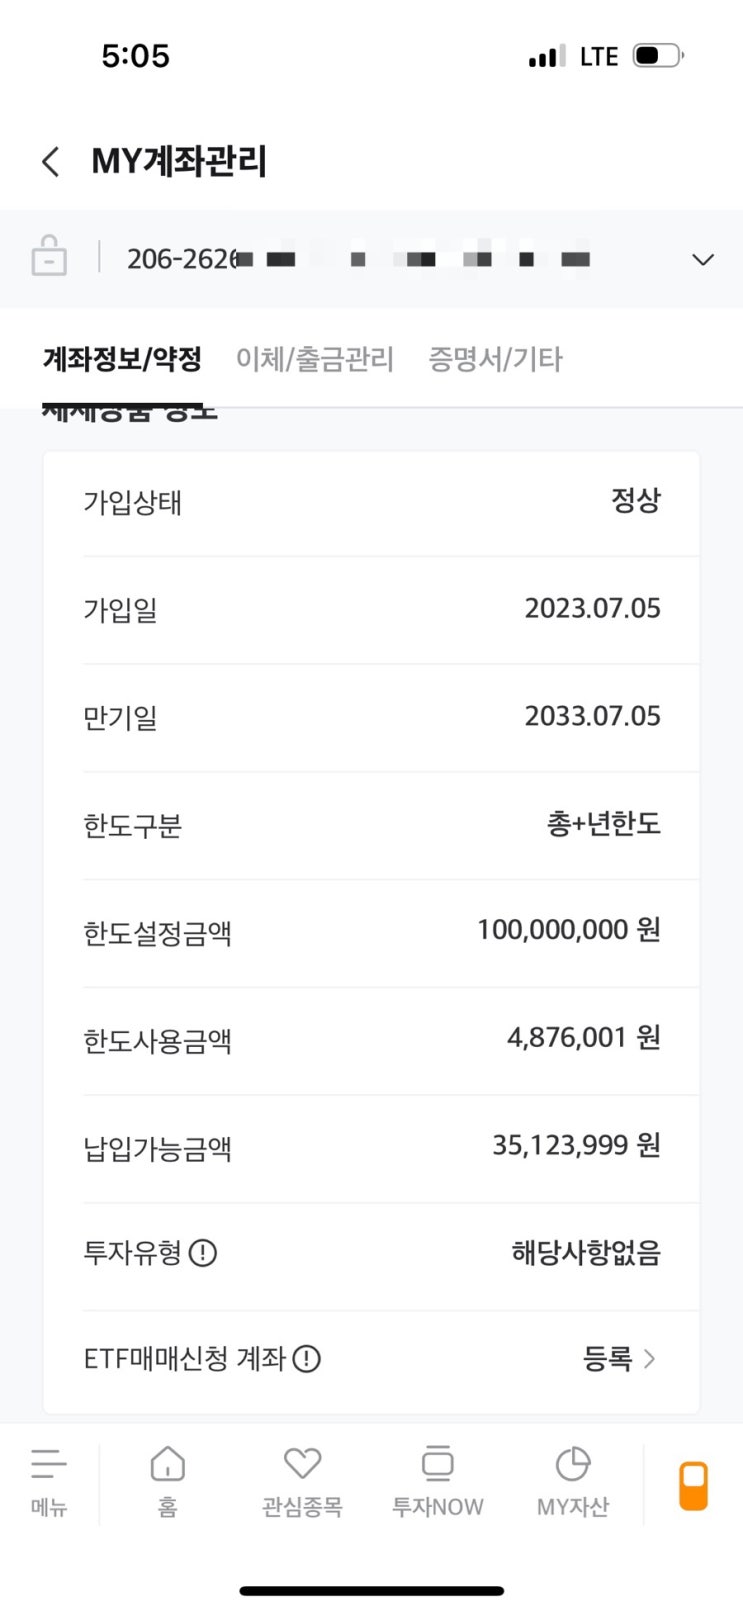Tap the back arrow next to MY계좌관리

point(51,161)
